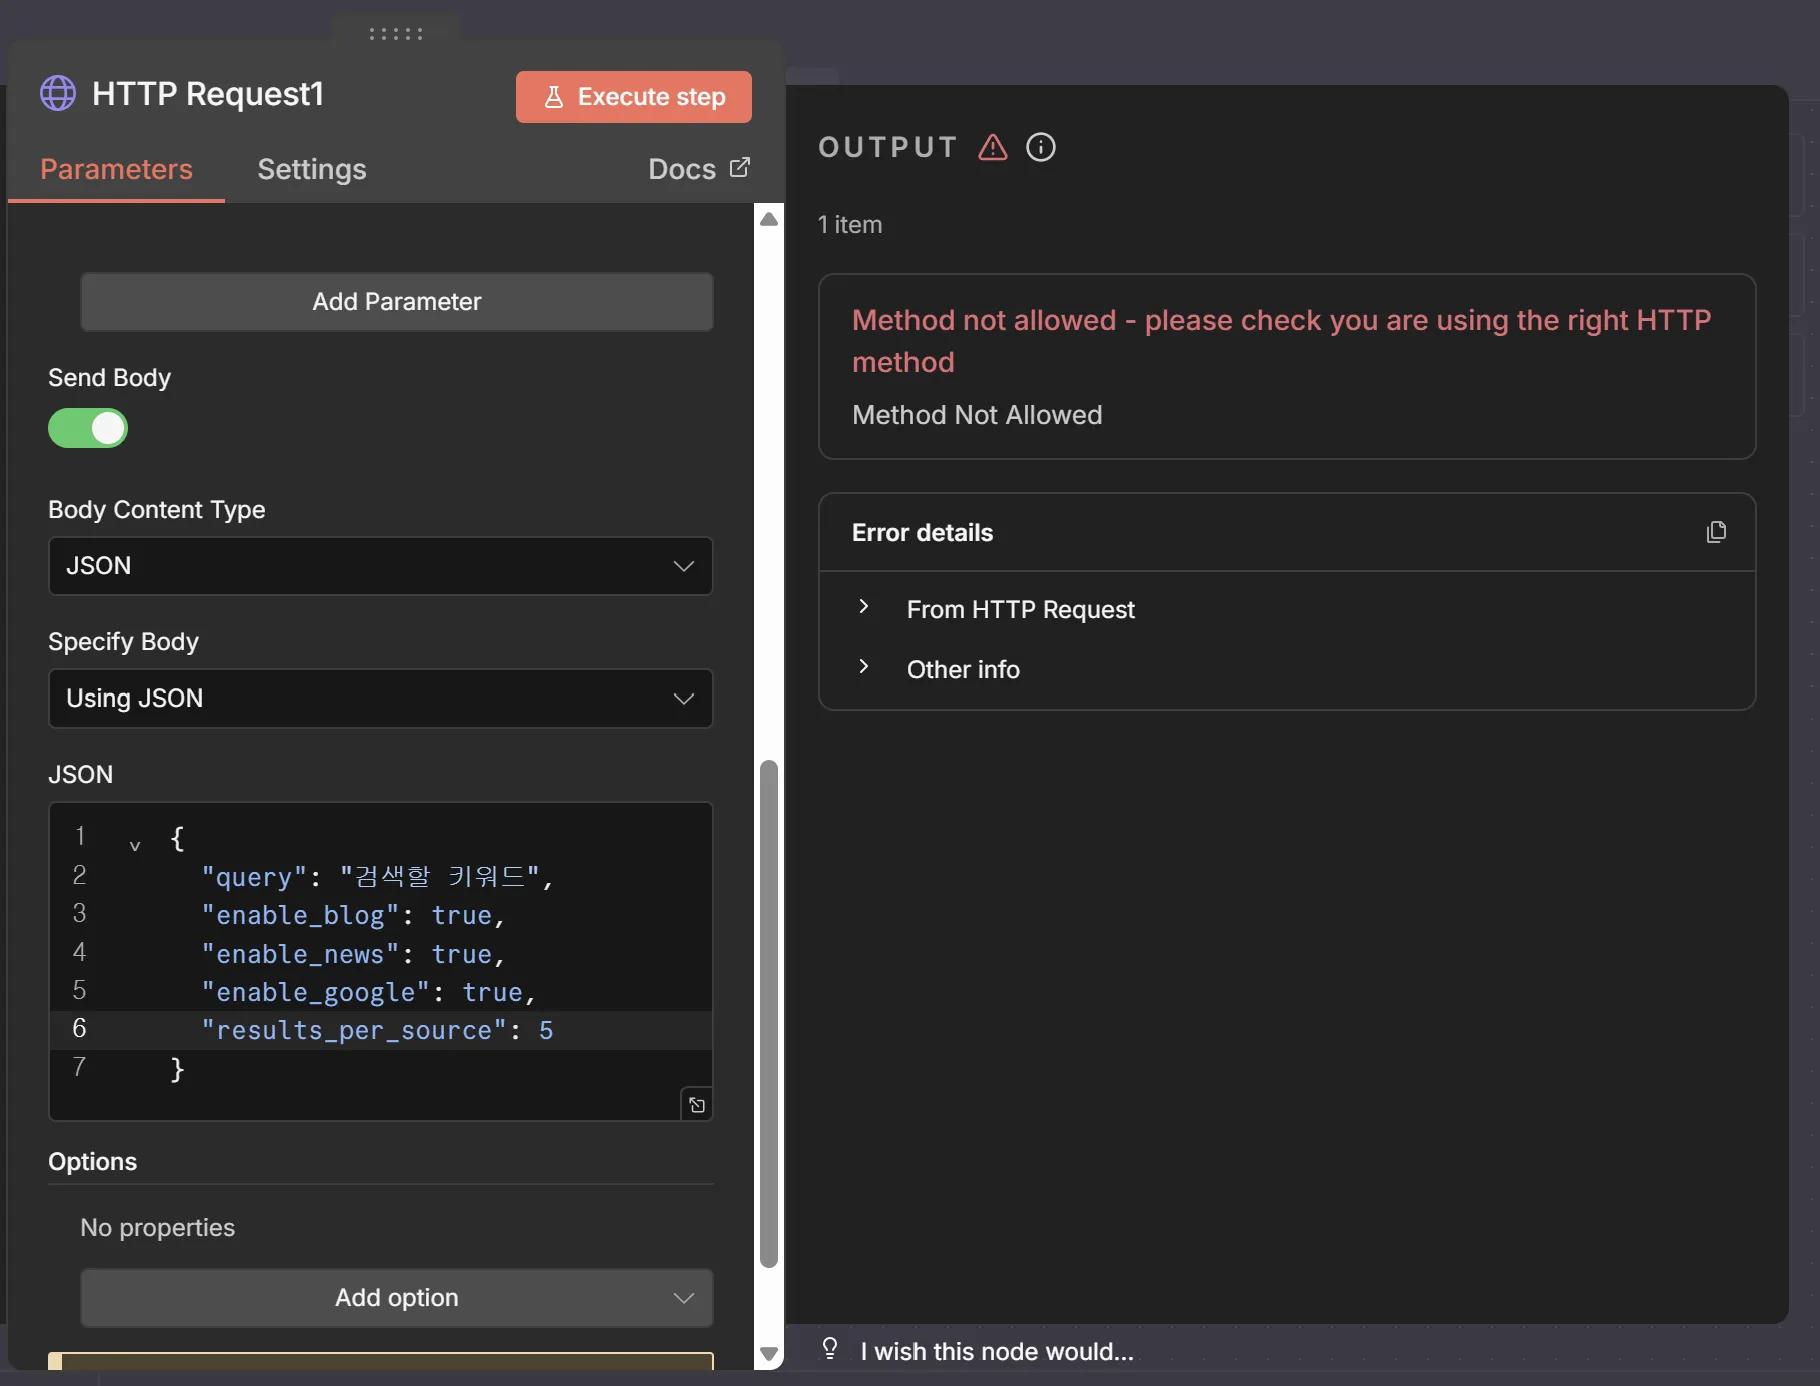Viewport: 1820px width, 1386px height.
Task: Fold the JSON code block on line 1
Action: pos(135,846)
